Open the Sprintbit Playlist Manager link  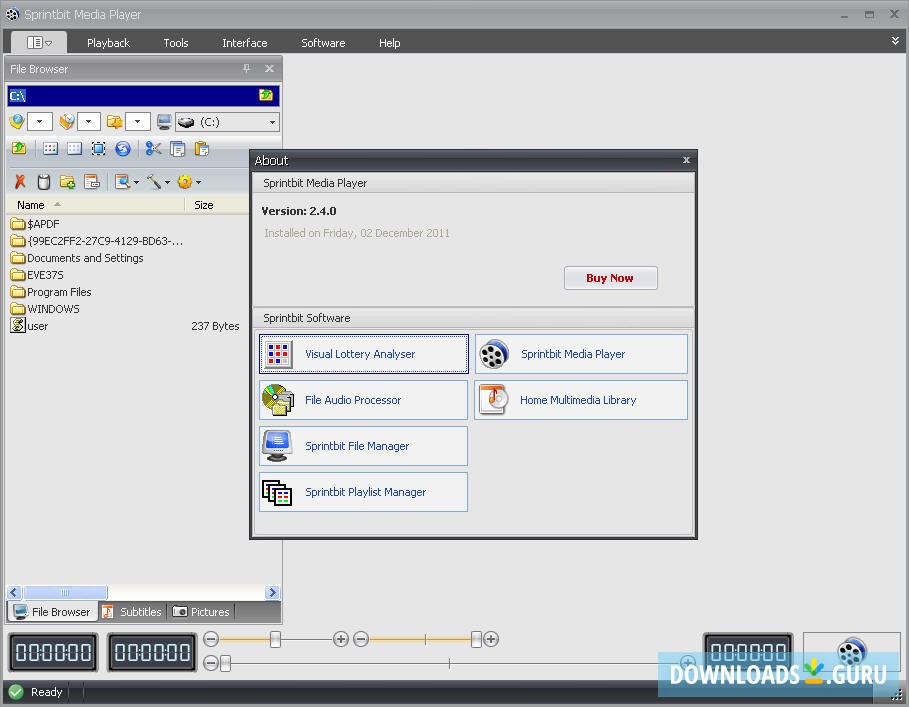[363, 492]
